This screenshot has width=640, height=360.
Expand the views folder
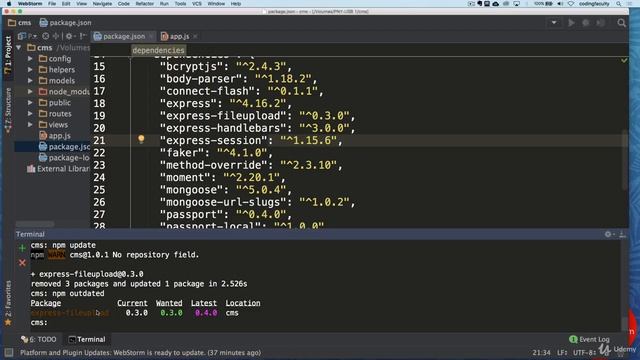tap(30, 125)
